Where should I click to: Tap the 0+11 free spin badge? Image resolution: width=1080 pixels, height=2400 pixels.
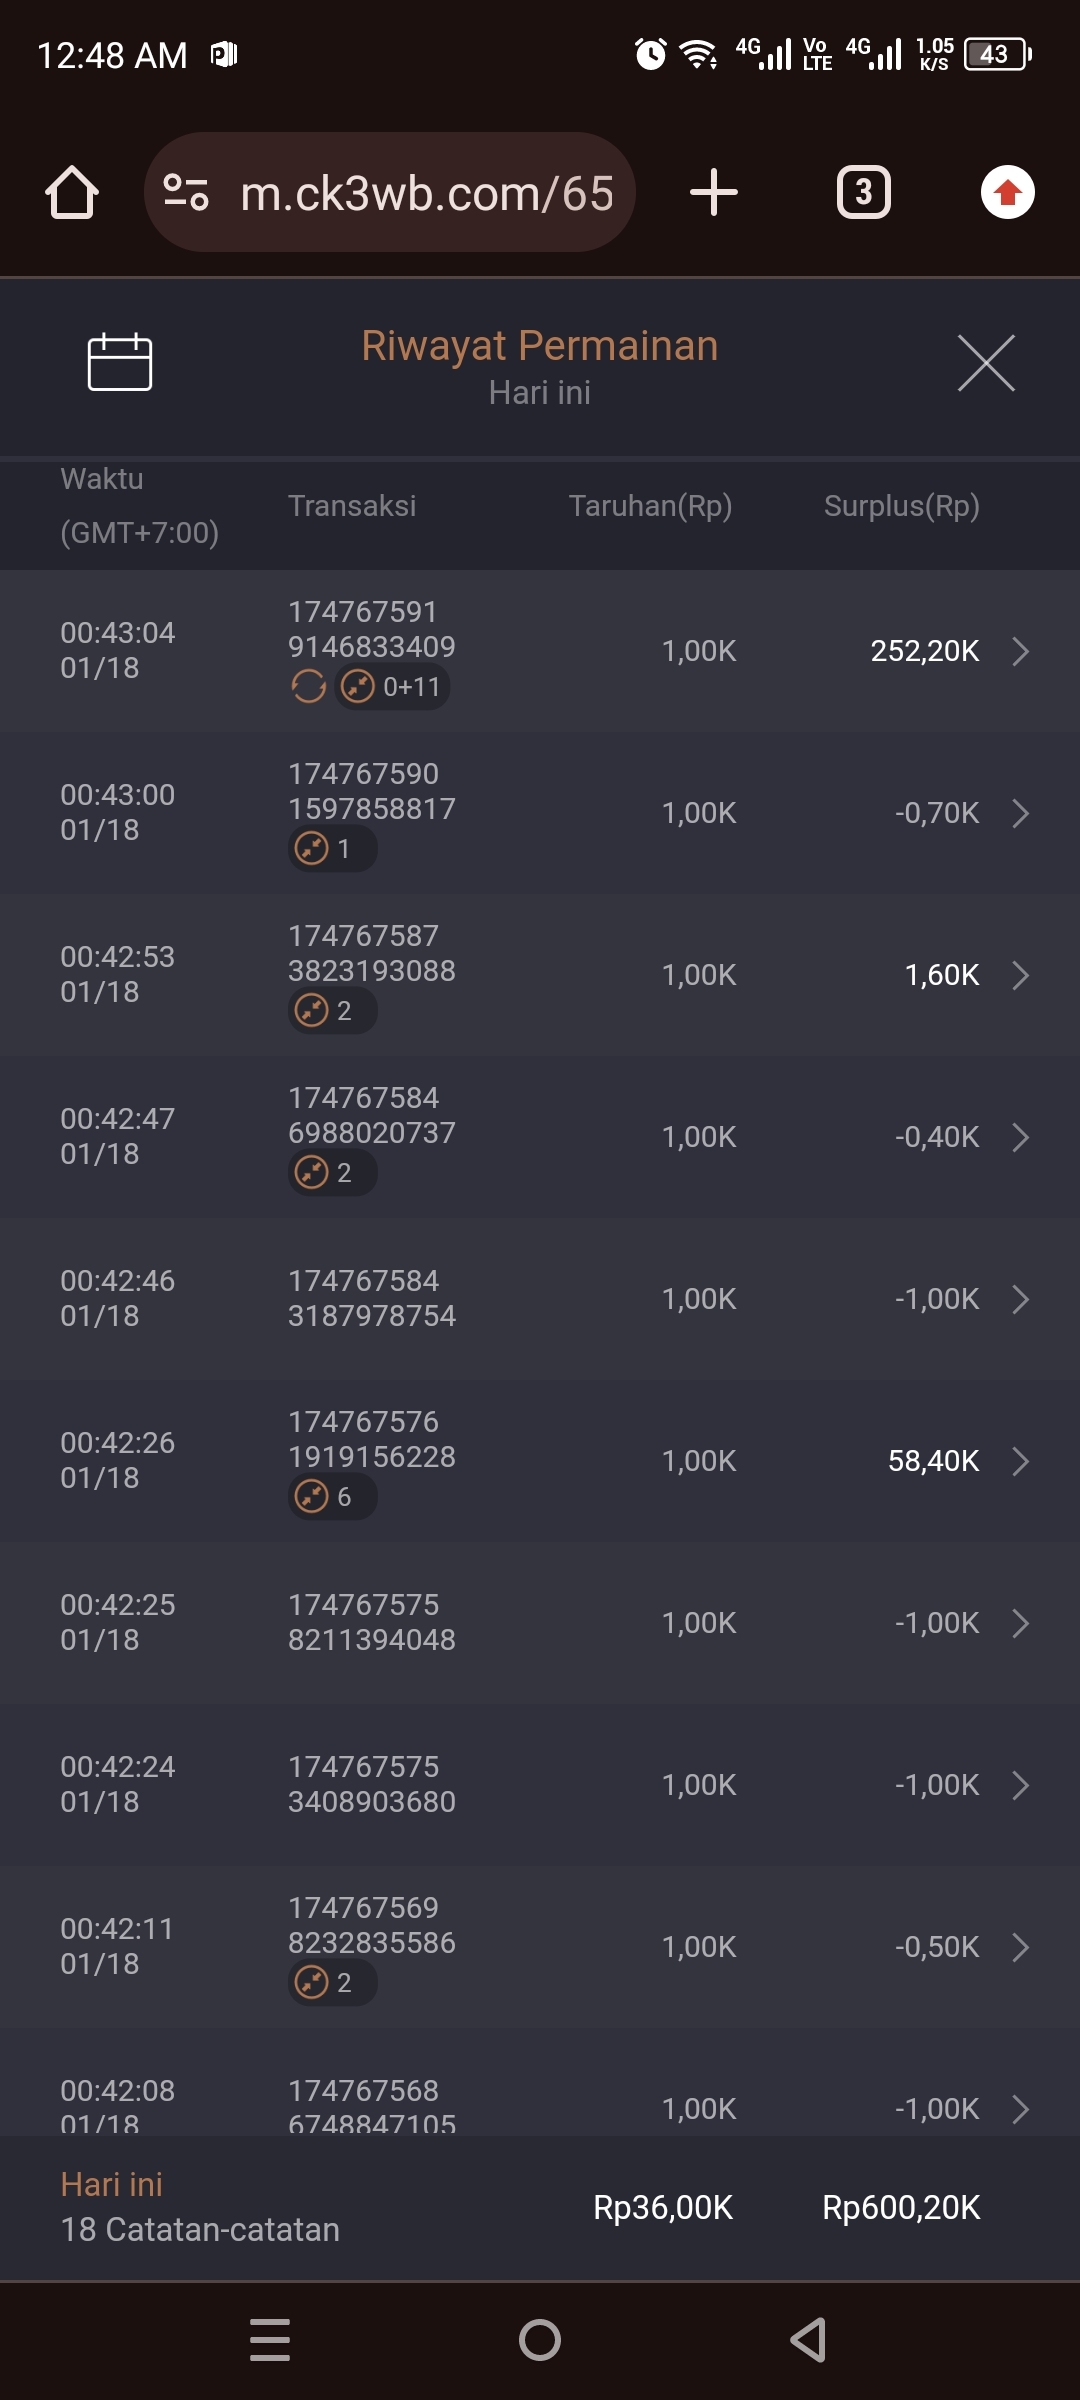click(392, 687)
